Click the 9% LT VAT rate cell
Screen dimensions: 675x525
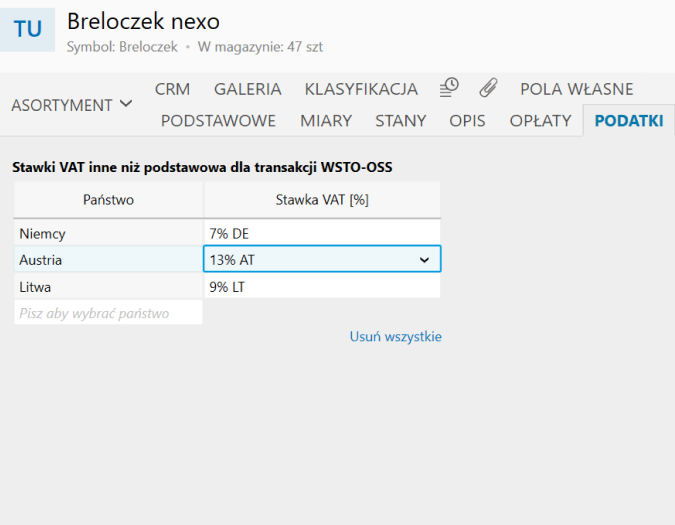321,287
